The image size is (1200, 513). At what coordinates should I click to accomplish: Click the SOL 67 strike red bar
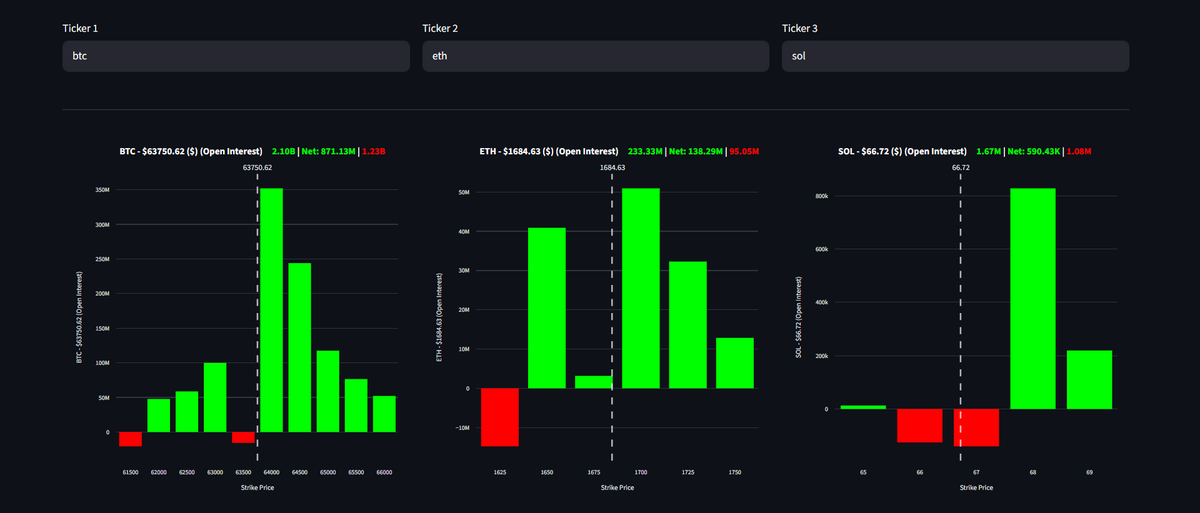pyautogui.click(x=976, y=428)
